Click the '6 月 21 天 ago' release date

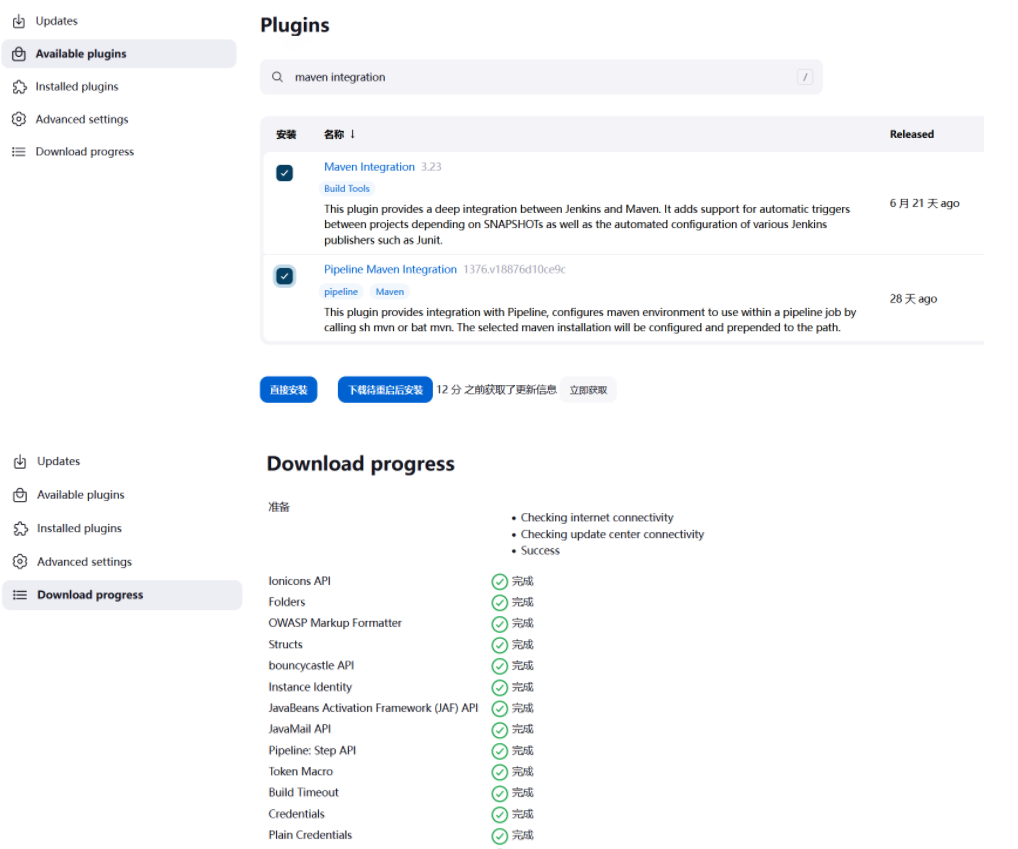(x=924, y=203)
